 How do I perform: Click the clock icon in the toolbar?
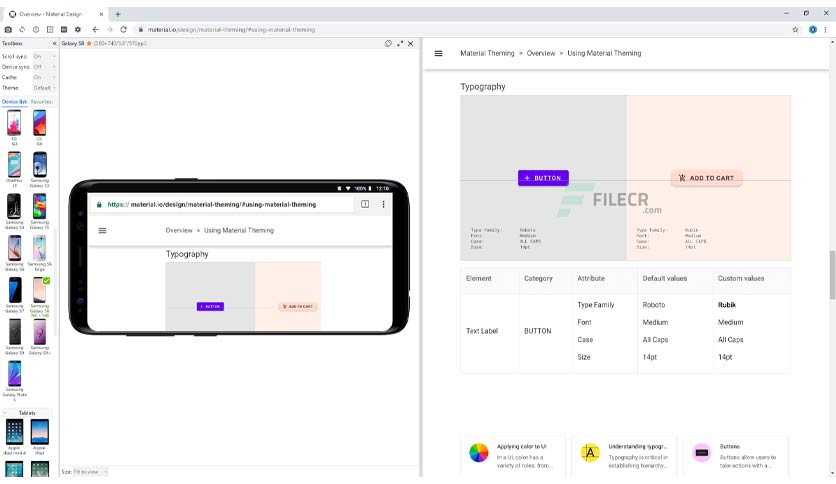click(x=36, y=30)
